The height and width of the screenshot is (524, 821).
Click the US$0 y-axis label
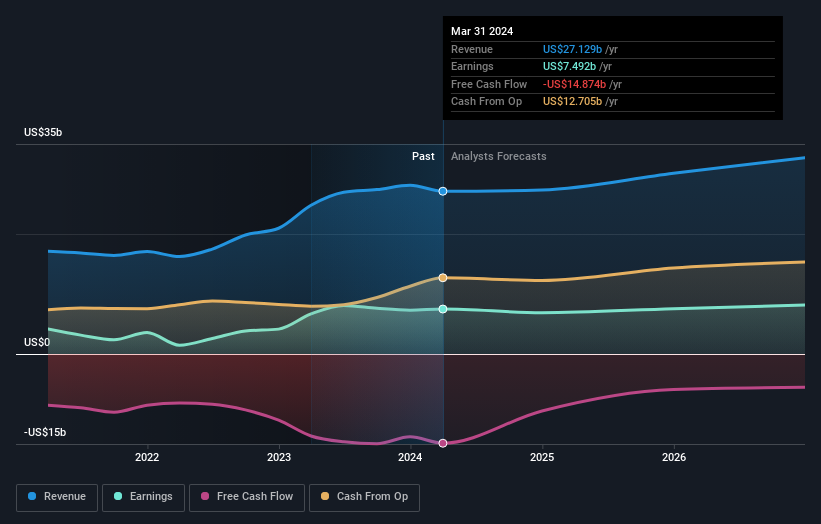click(37, 342)
